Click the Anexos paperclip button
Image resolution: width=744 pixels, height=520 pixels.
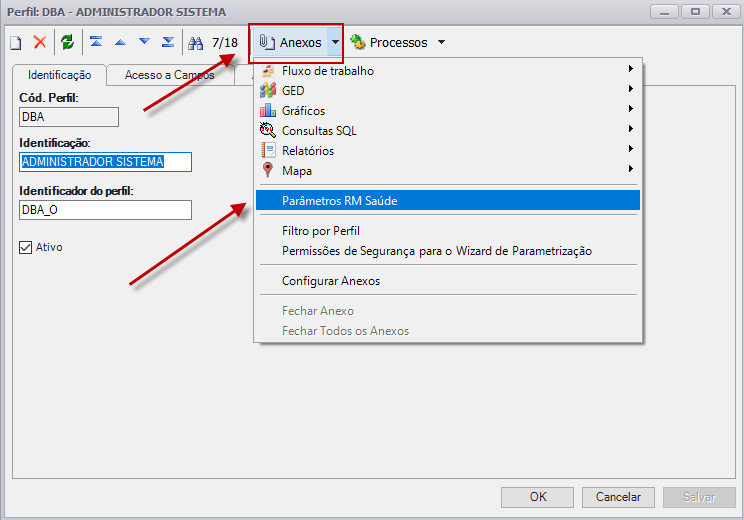(290, 43)
